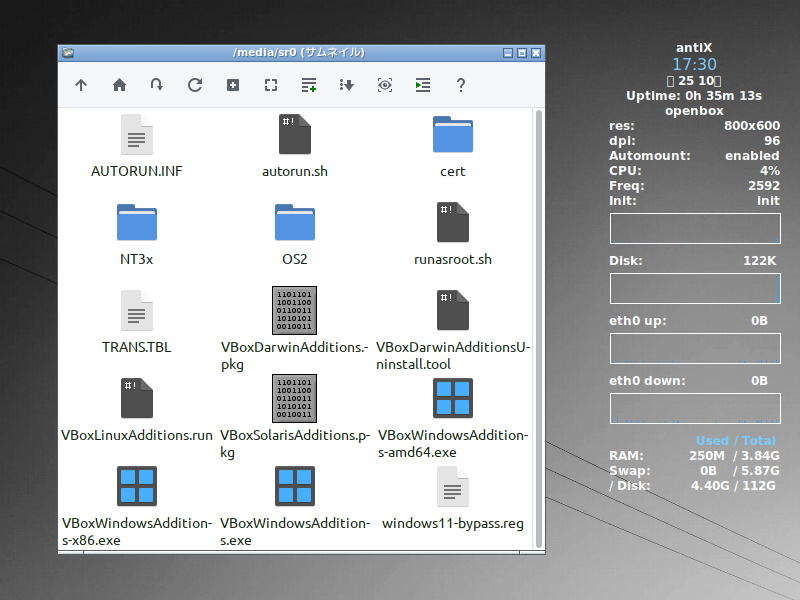Open the NT3x folder
The width and height of the screenshot is (800, 600).
coord(137,222)
